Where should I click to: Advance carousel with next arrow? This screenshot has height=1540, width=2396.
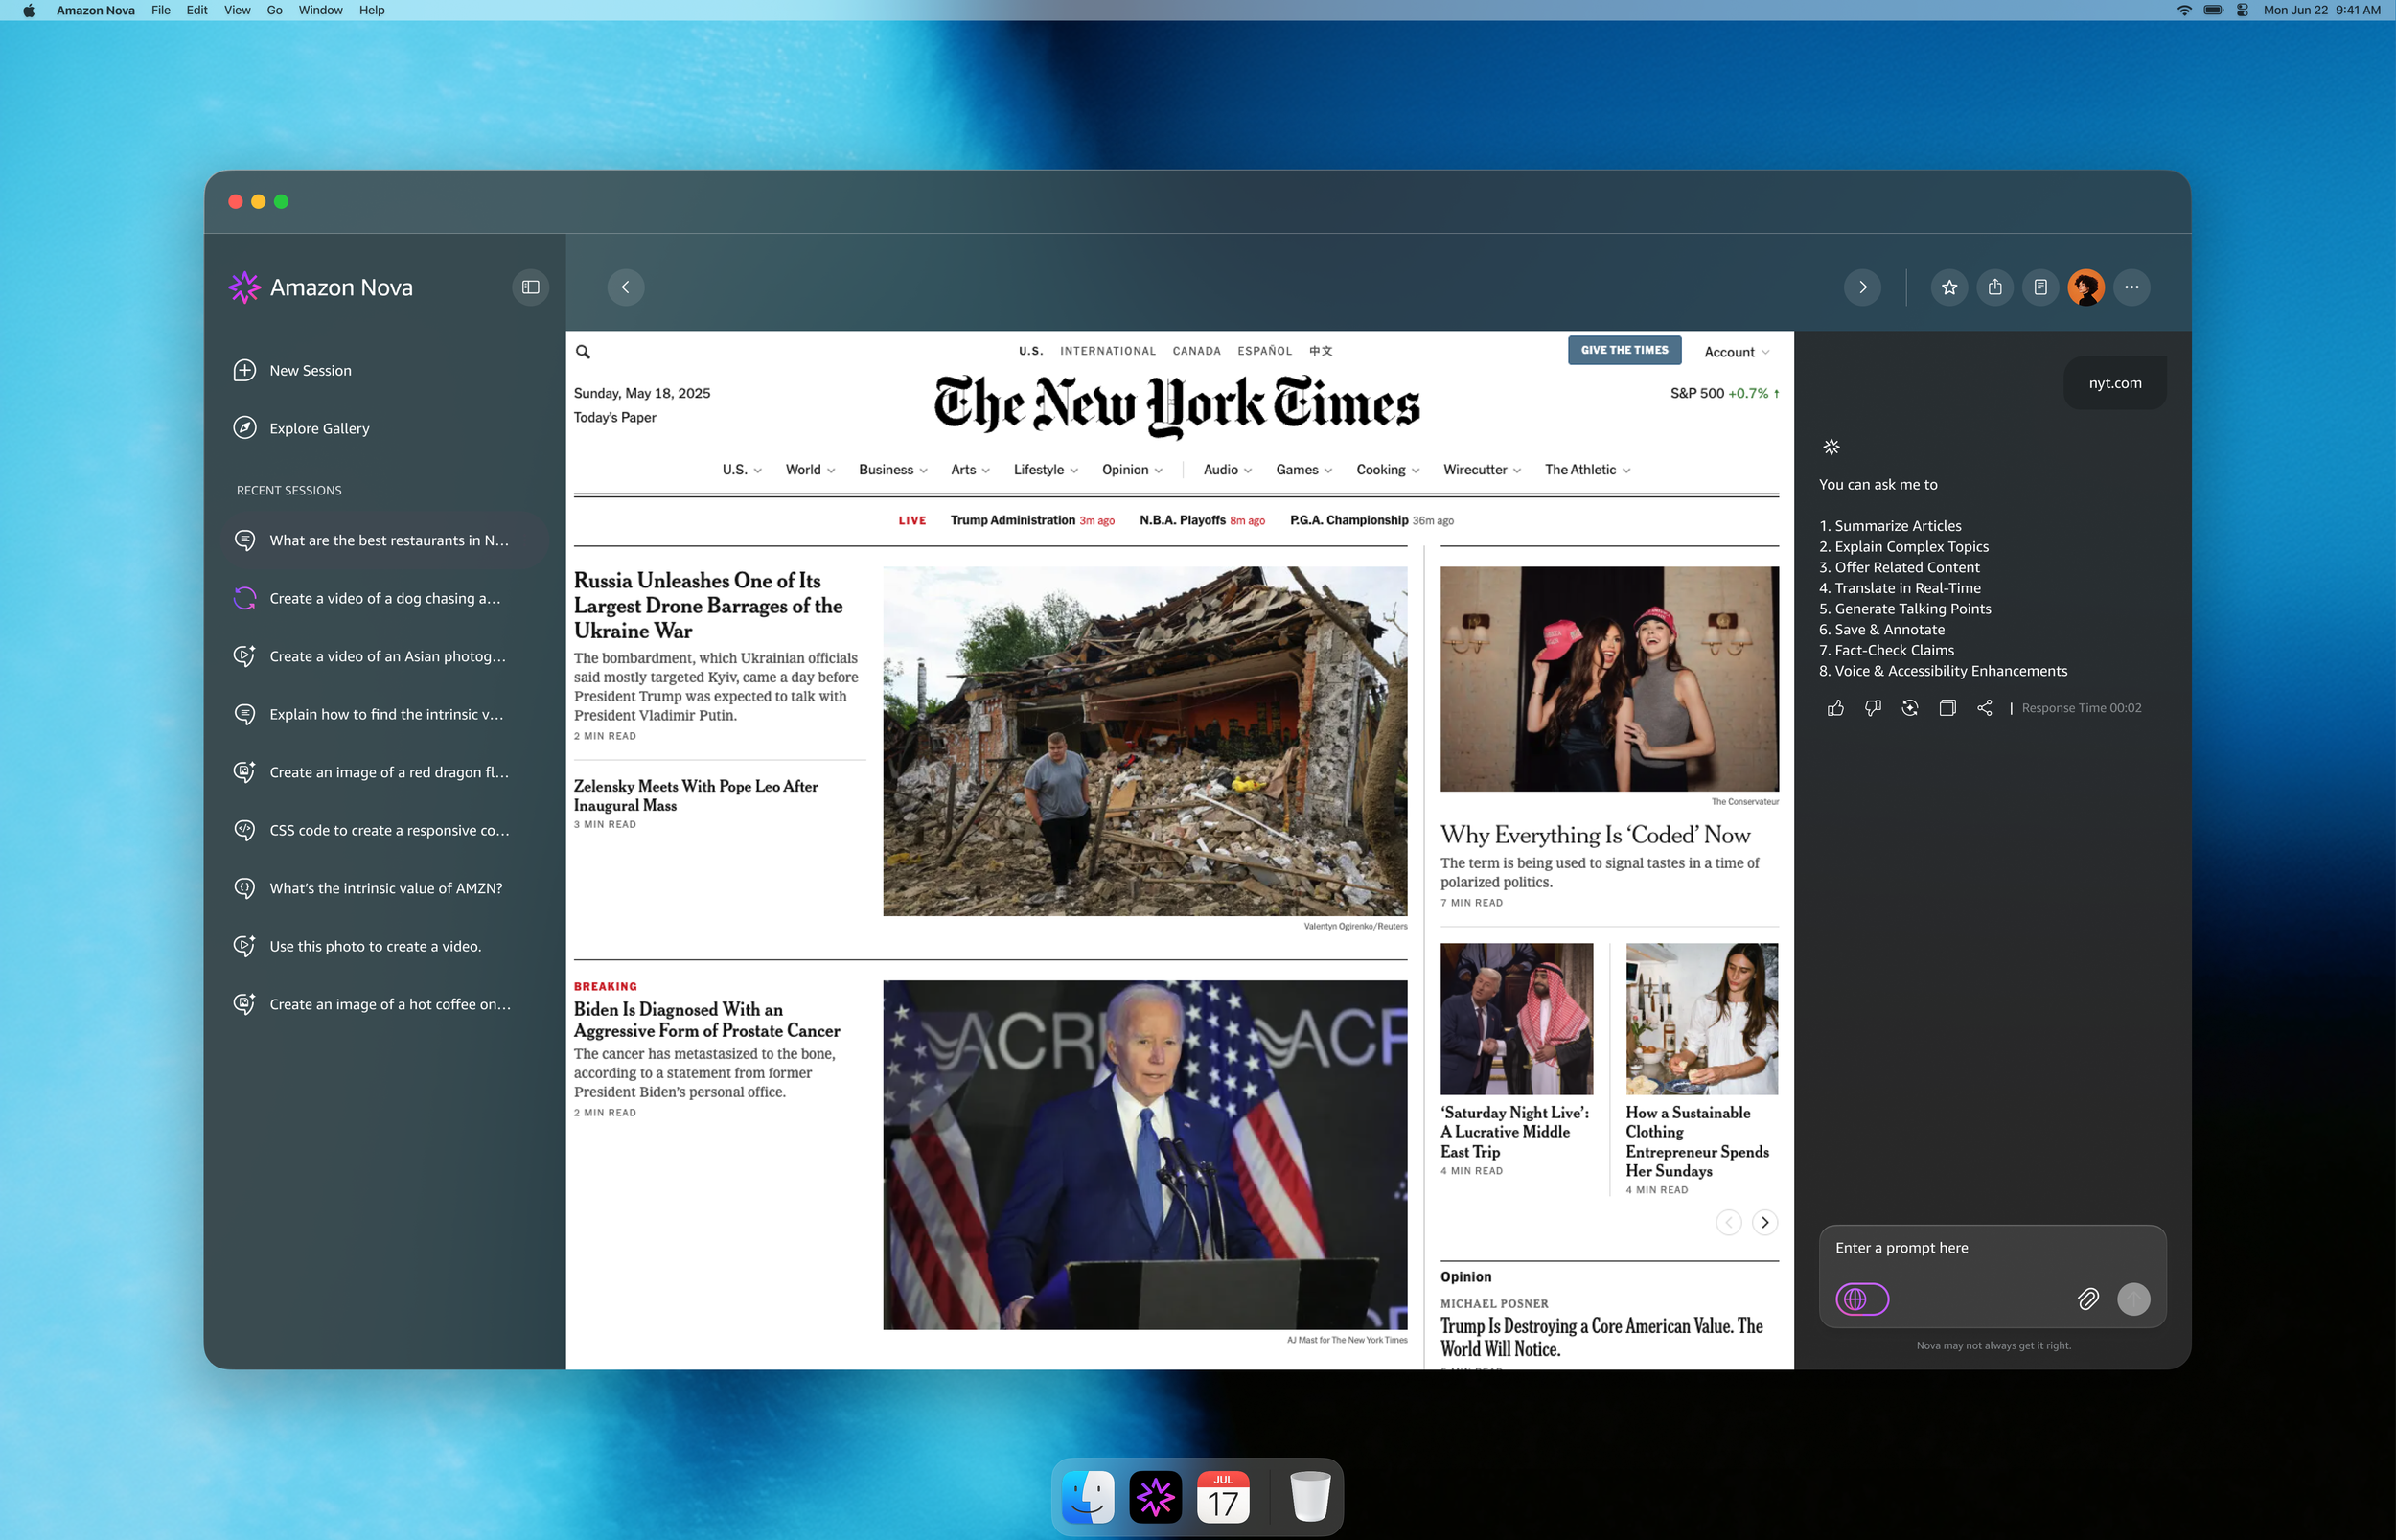[x=1765, y=1222]
